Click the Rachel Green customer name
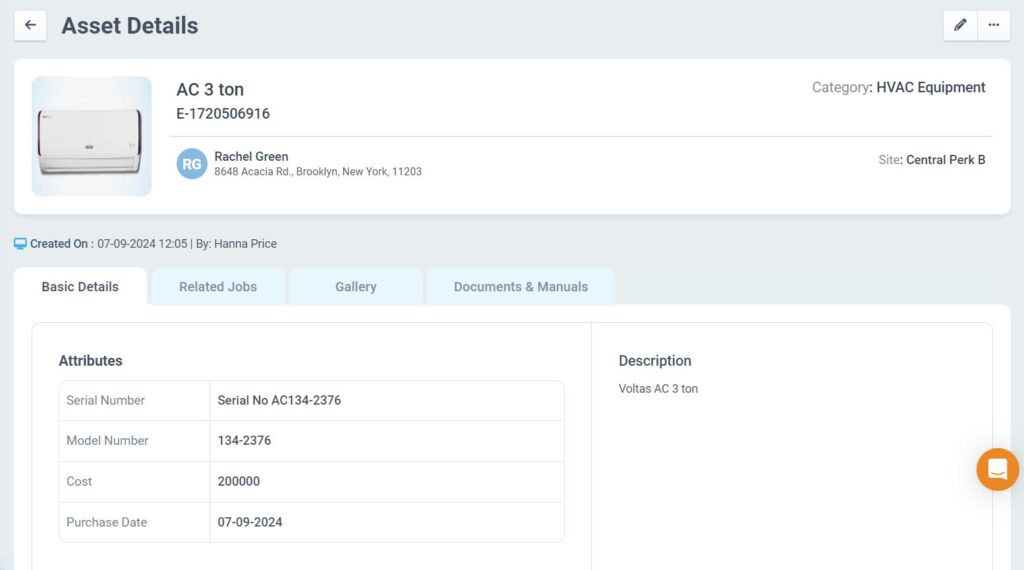Screen dimensions: 1024x570 click(x=251, y=156)
